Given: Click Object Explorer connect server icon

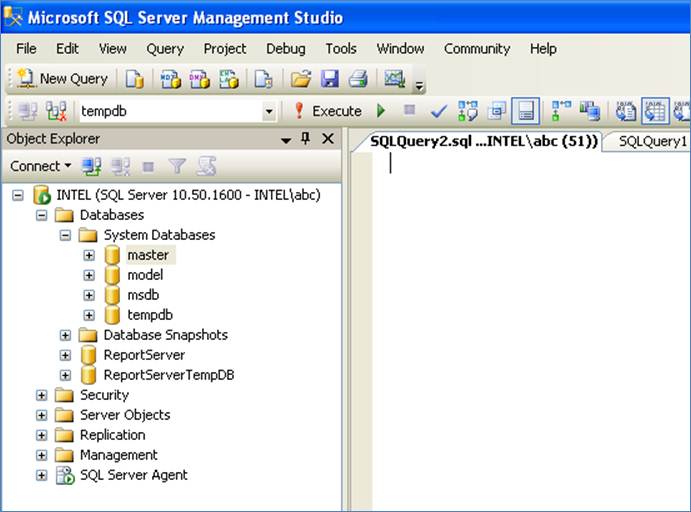Looking at the screenshot, I should [x=91, y=167].
